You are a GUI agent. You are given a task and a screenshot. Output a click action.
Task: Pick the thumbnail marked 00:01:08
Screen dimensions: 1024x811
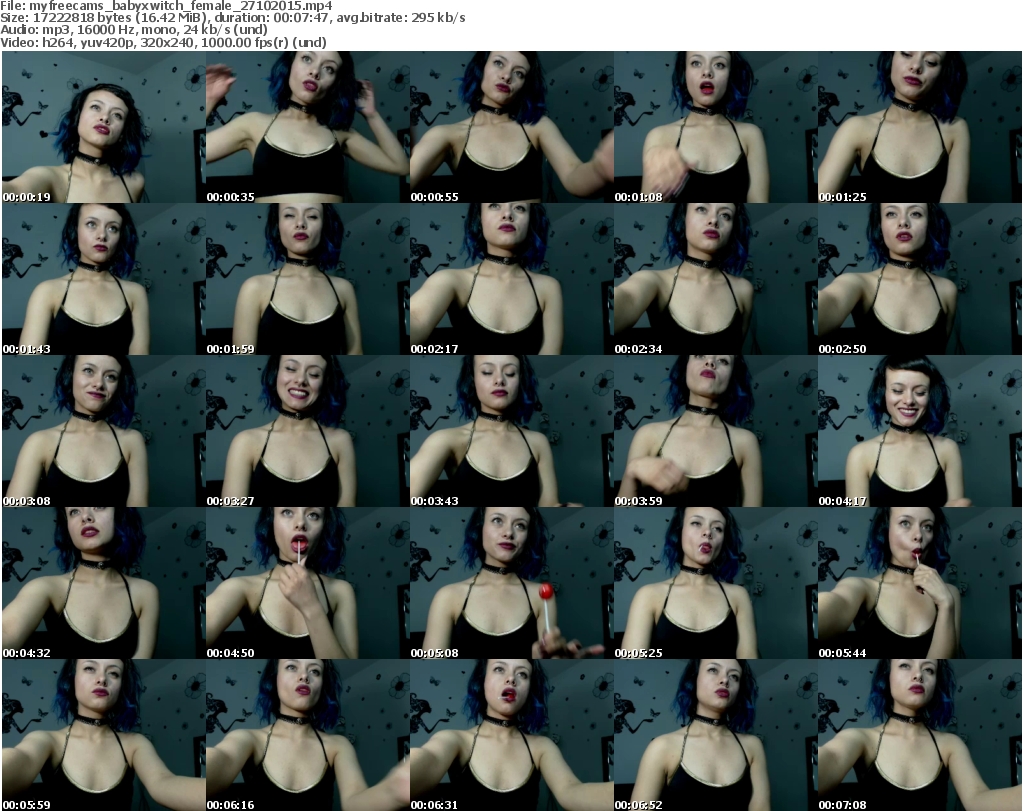[x=716, y=127]
